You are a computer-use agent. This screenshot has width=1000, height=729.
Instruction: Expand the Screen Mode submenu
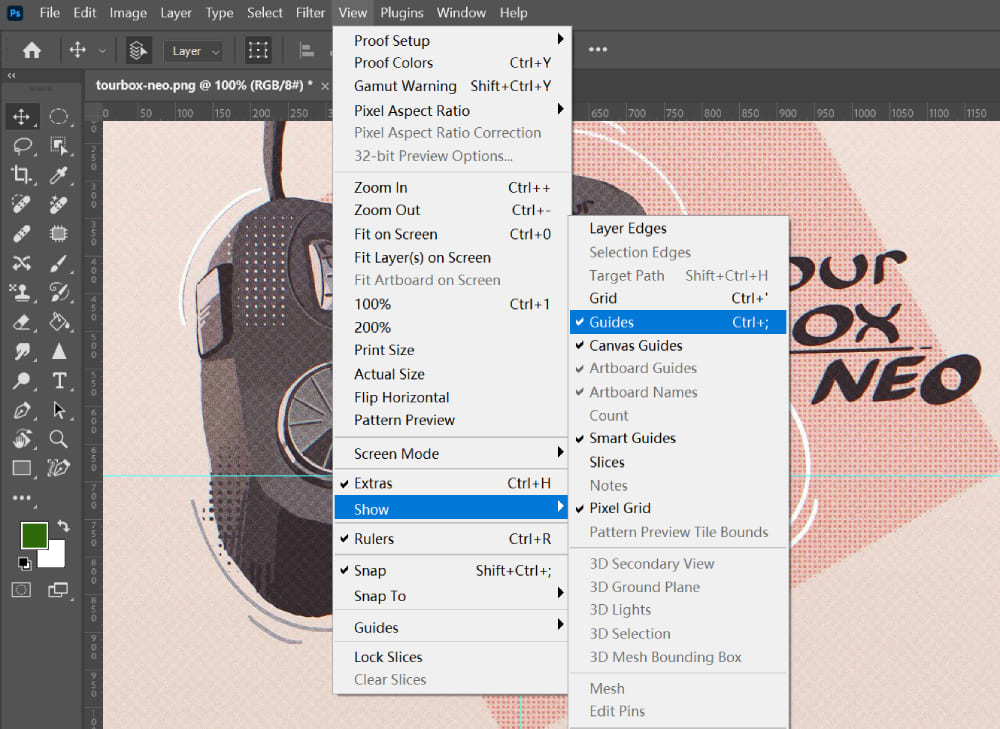(x=396, y=454)
